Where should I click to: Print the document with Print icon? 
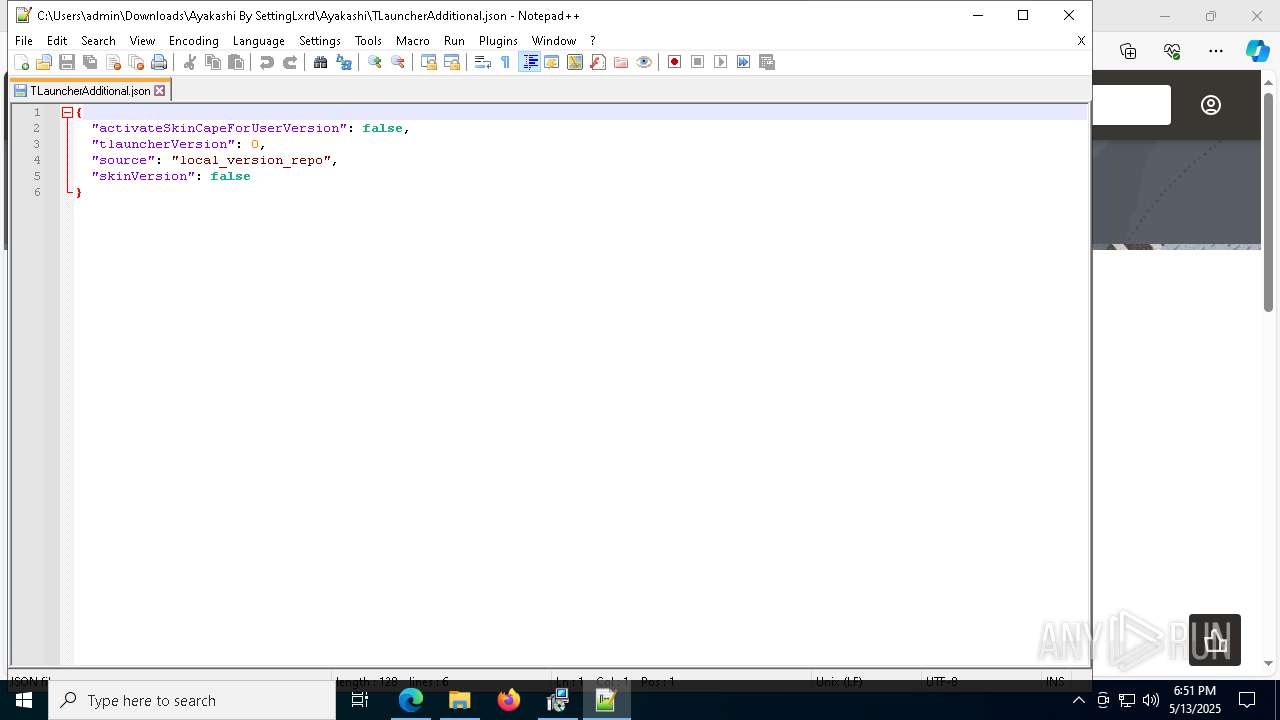click(x=159, y=62)
